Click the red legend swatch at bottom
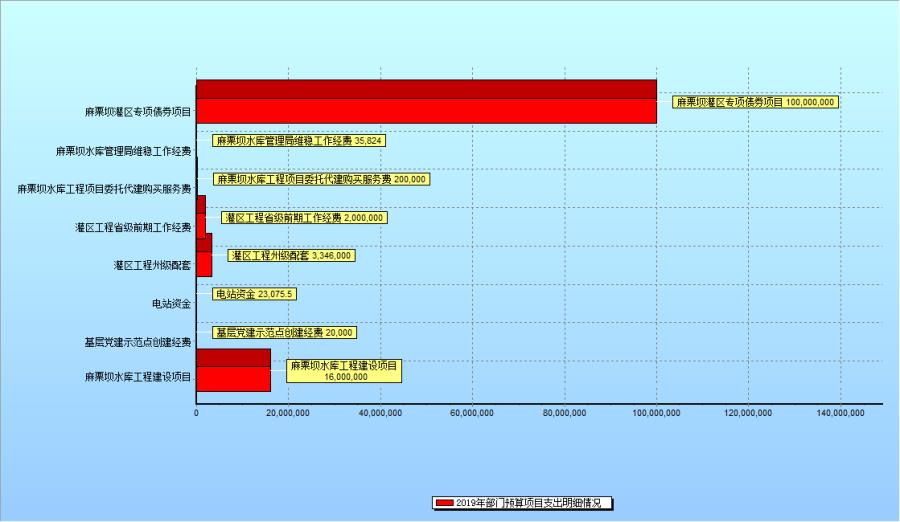Screen dimensions: 900x522 pyautogui.click(x=443, y=503)
